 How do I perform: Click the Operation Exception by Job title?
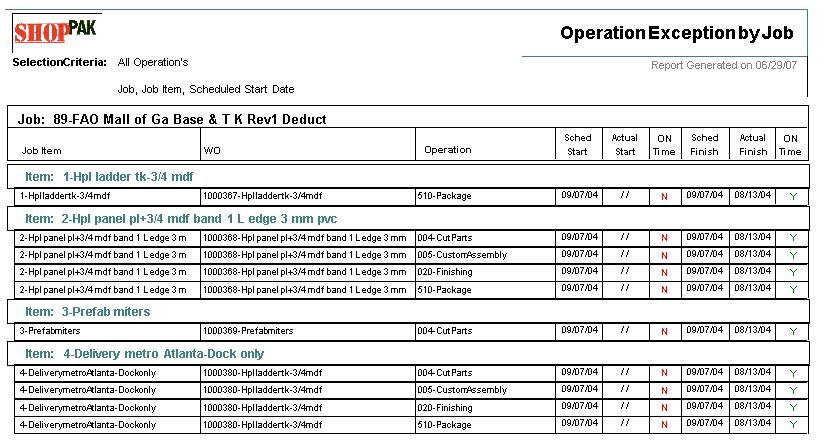[x=676, y=33]
